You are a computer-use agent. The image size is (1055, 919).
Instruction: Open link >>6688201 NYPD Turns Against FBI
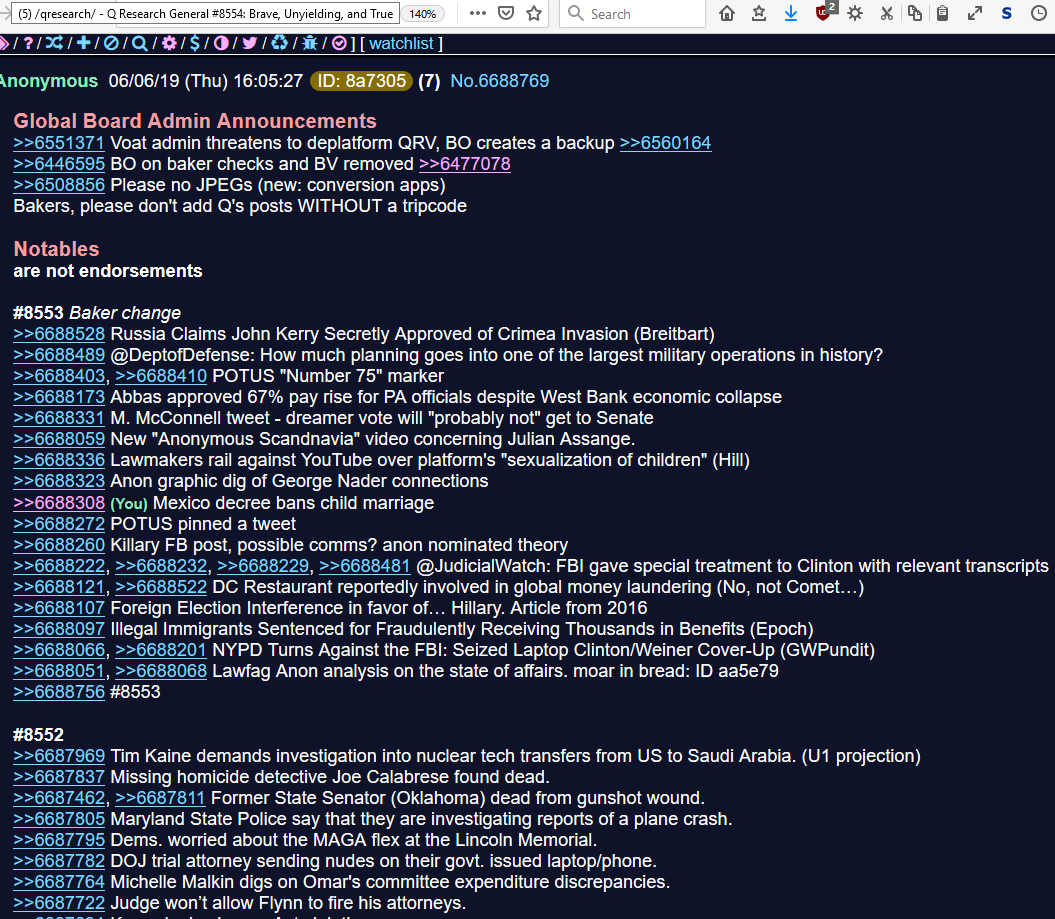coord(161,651)
